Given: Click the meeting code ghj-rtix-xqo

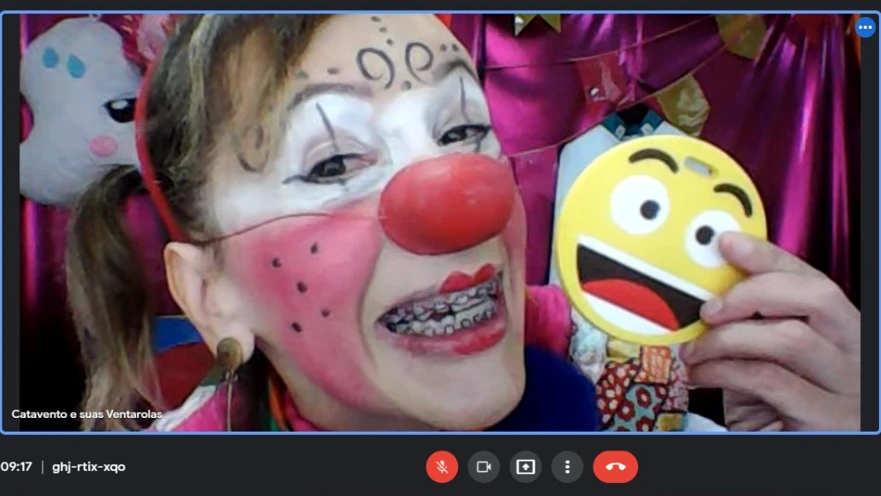Looking at the screenshot, I should point(89,467).
